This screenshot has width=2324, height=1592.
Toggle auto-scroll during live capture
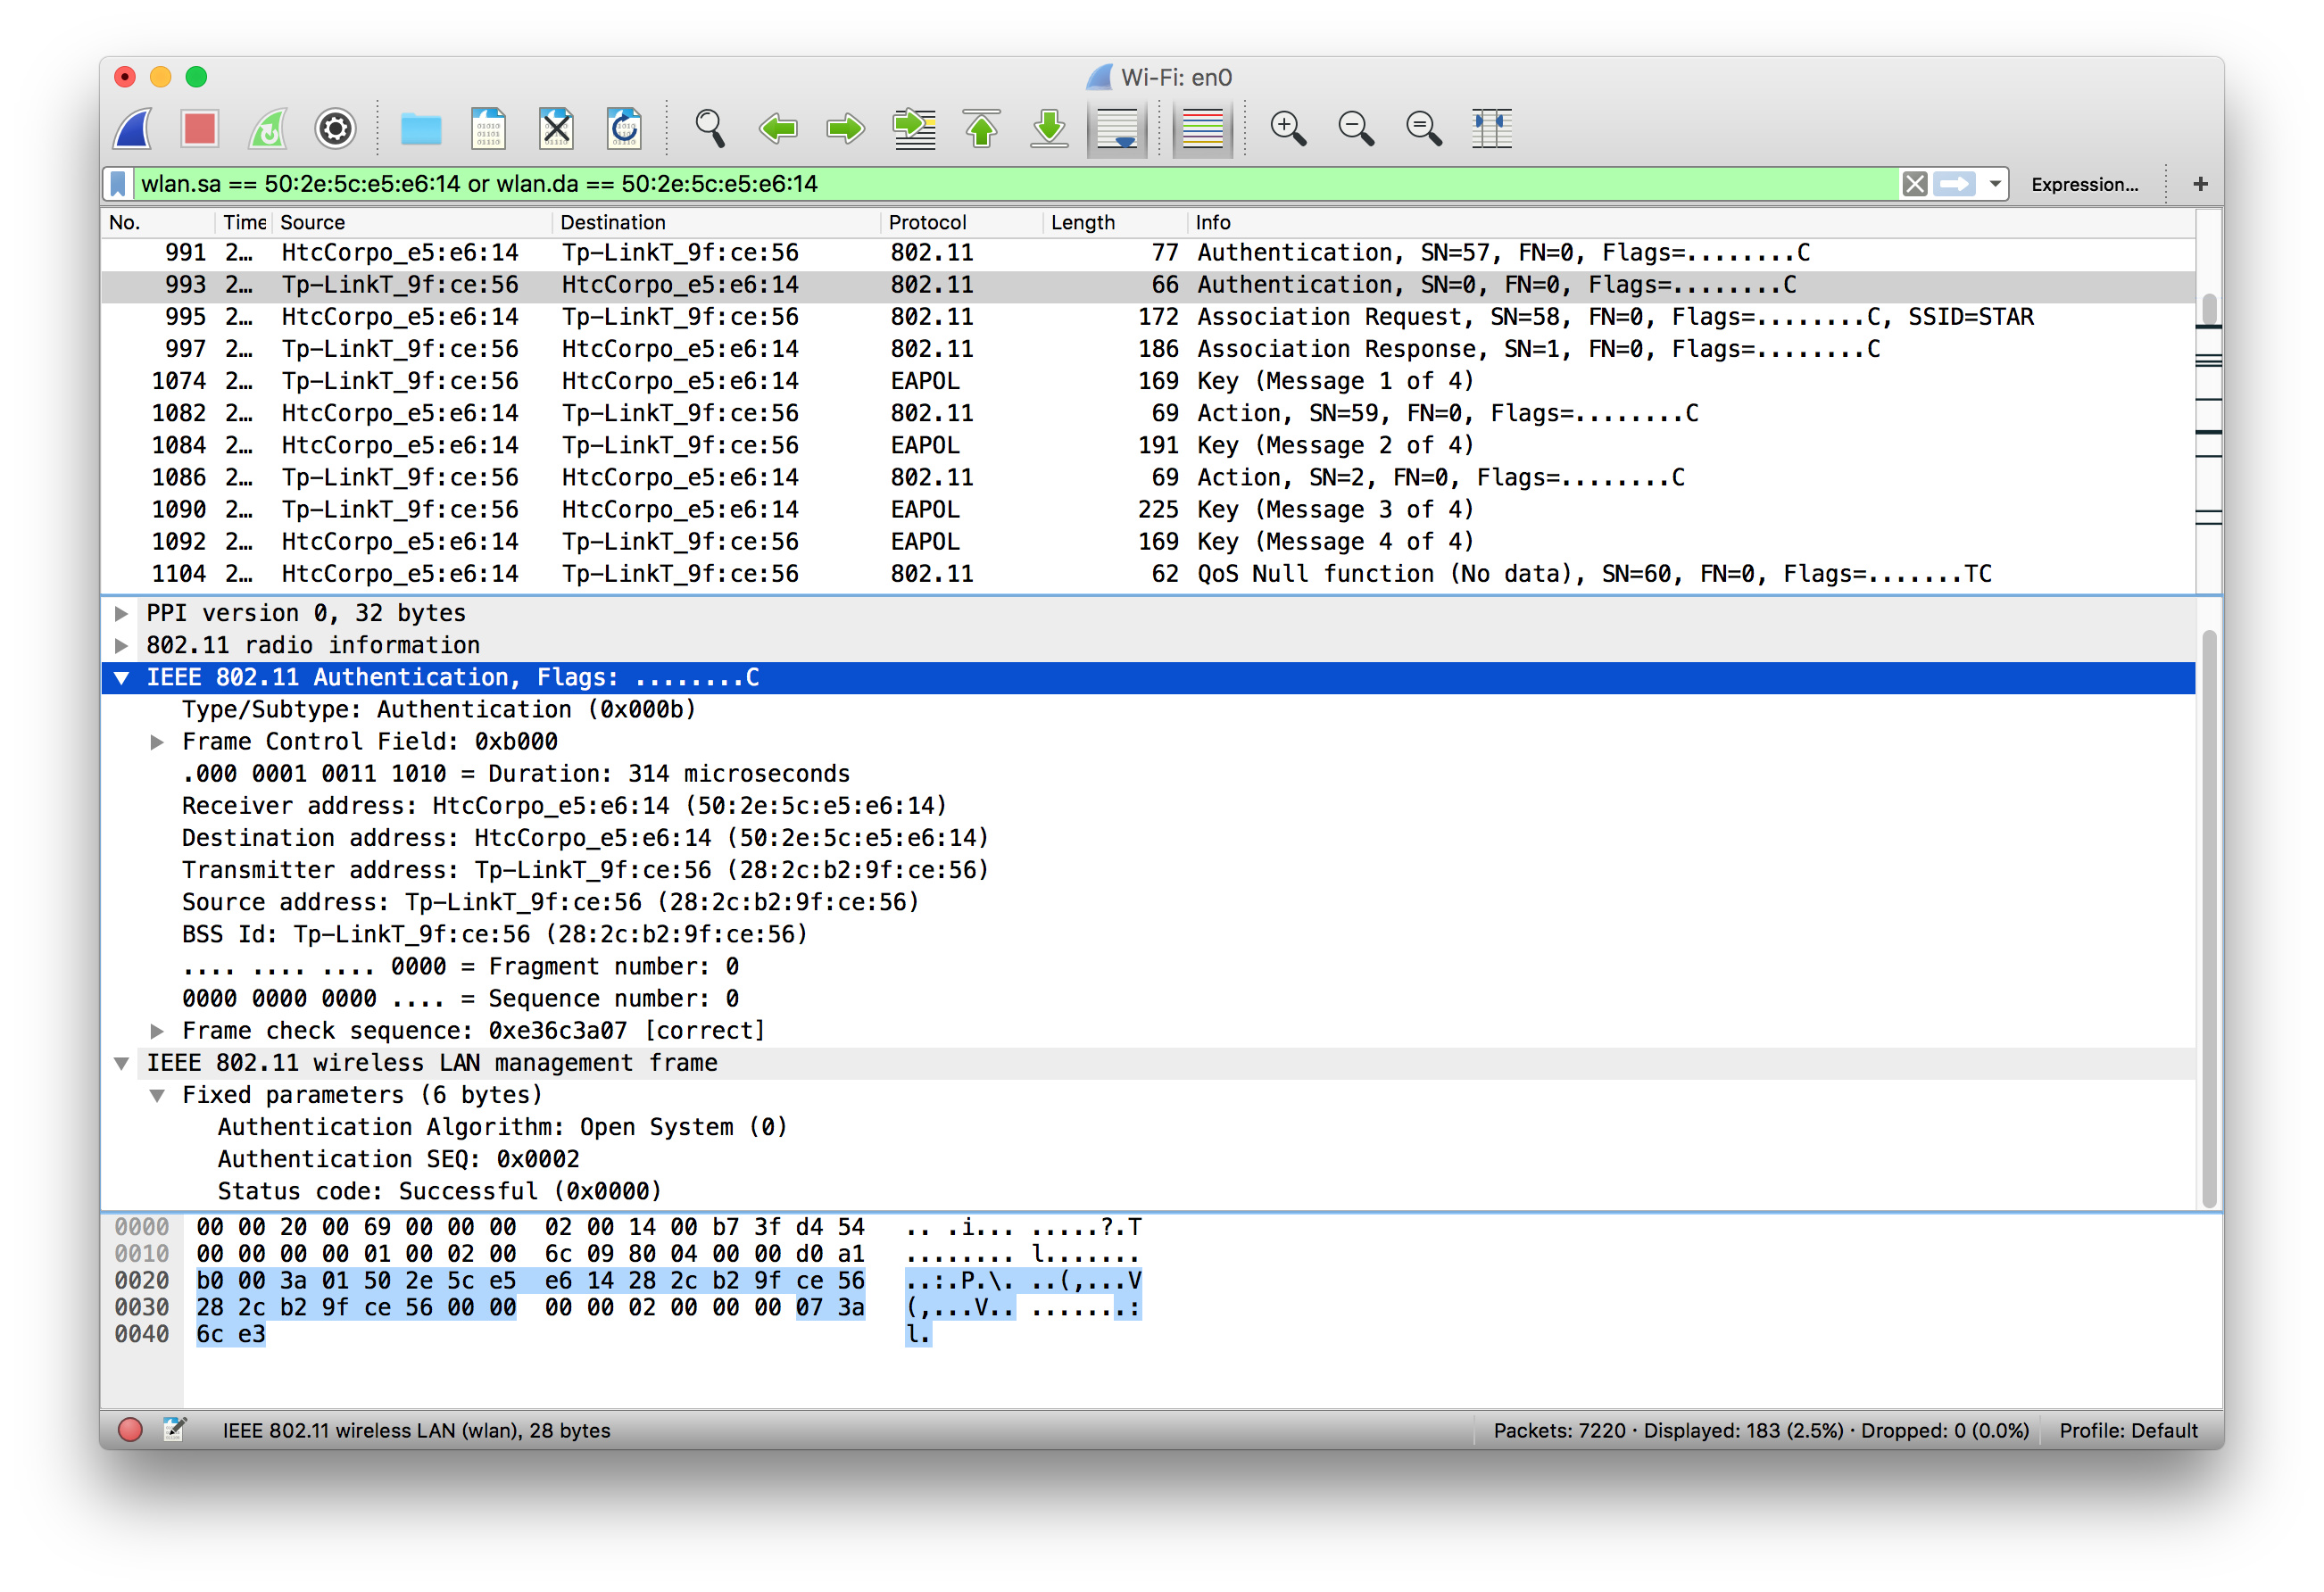(x=1117, y=129)
